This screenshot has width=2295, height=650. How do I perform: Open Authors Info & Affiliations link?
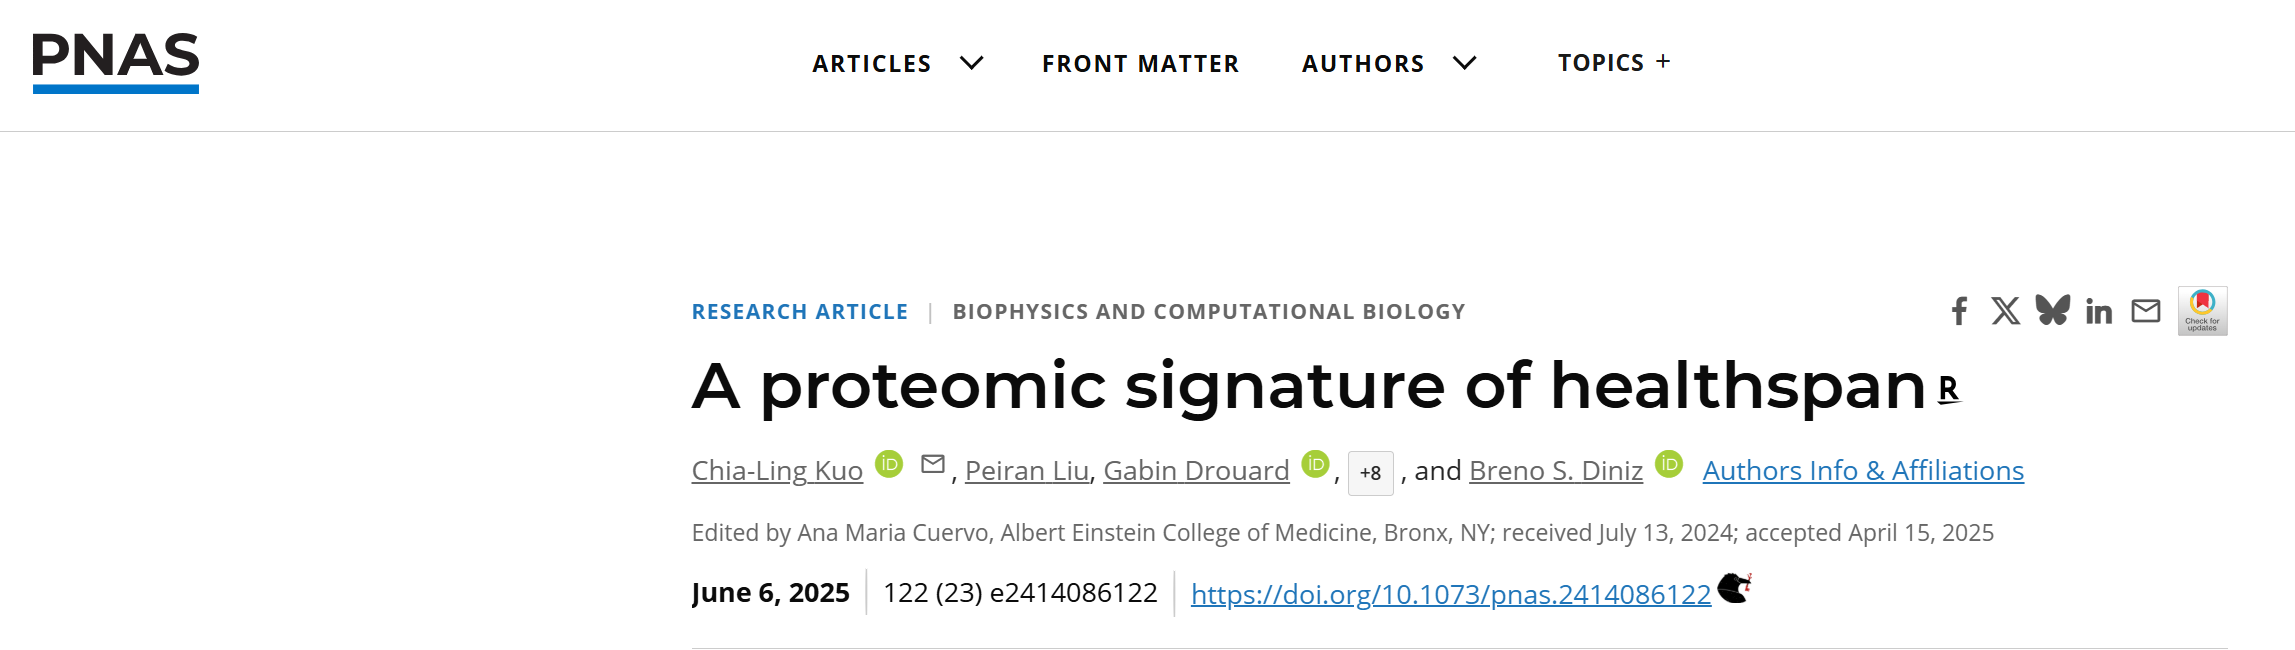point(1863,470)
